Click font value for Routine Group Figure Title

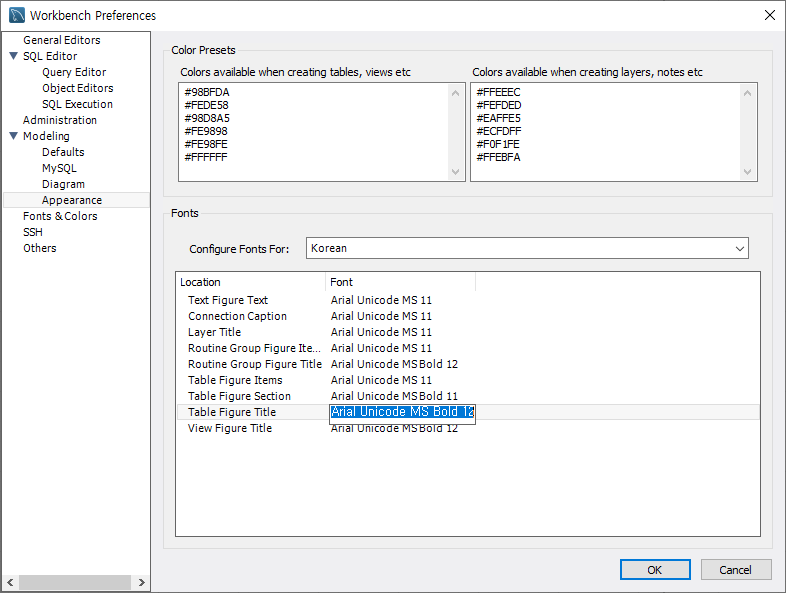pos(394,364)
